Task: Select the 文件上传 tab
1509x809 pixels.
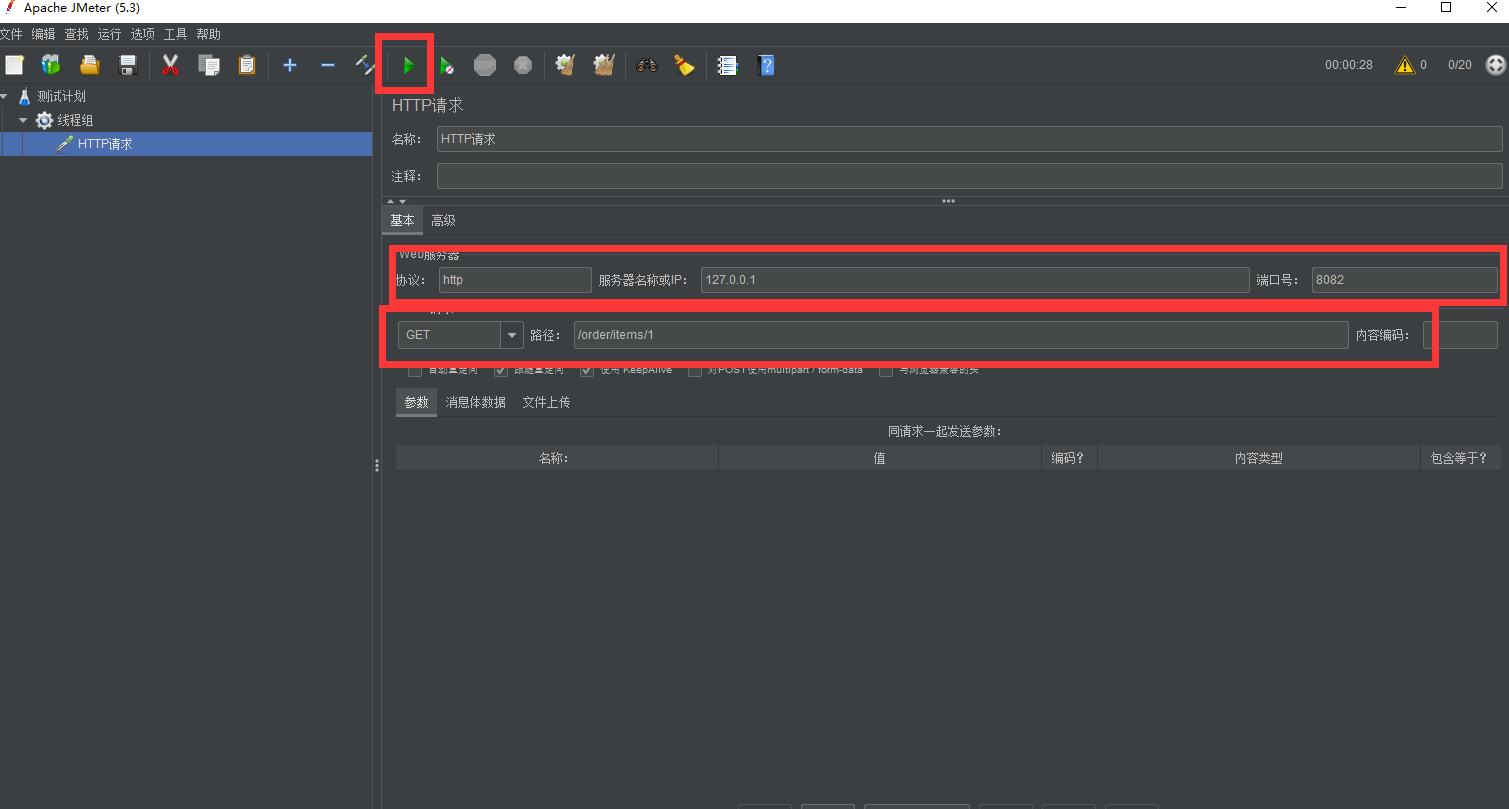Action: coord(546,402)
